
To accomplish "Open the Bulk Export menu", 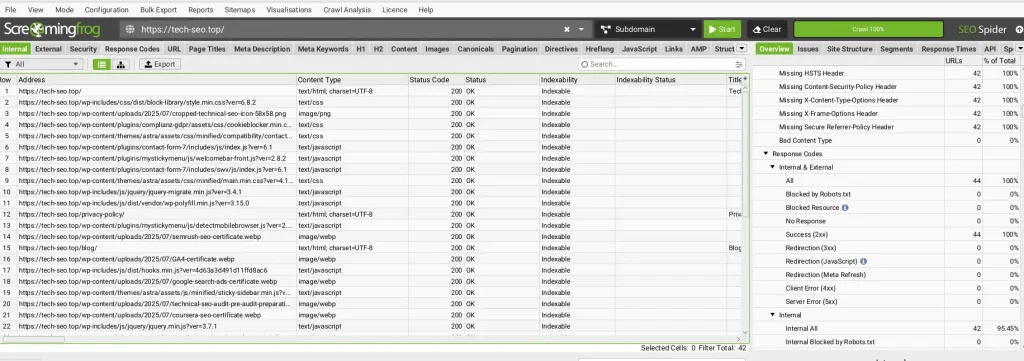I will 158,10.
